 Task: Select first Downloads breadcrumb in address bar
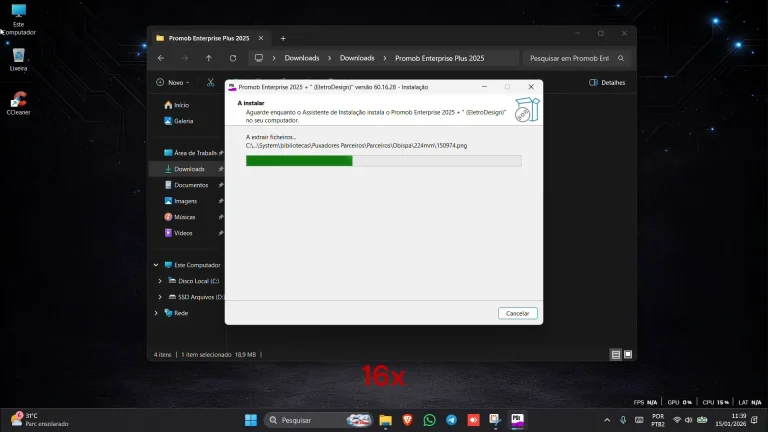coord(302,58)
